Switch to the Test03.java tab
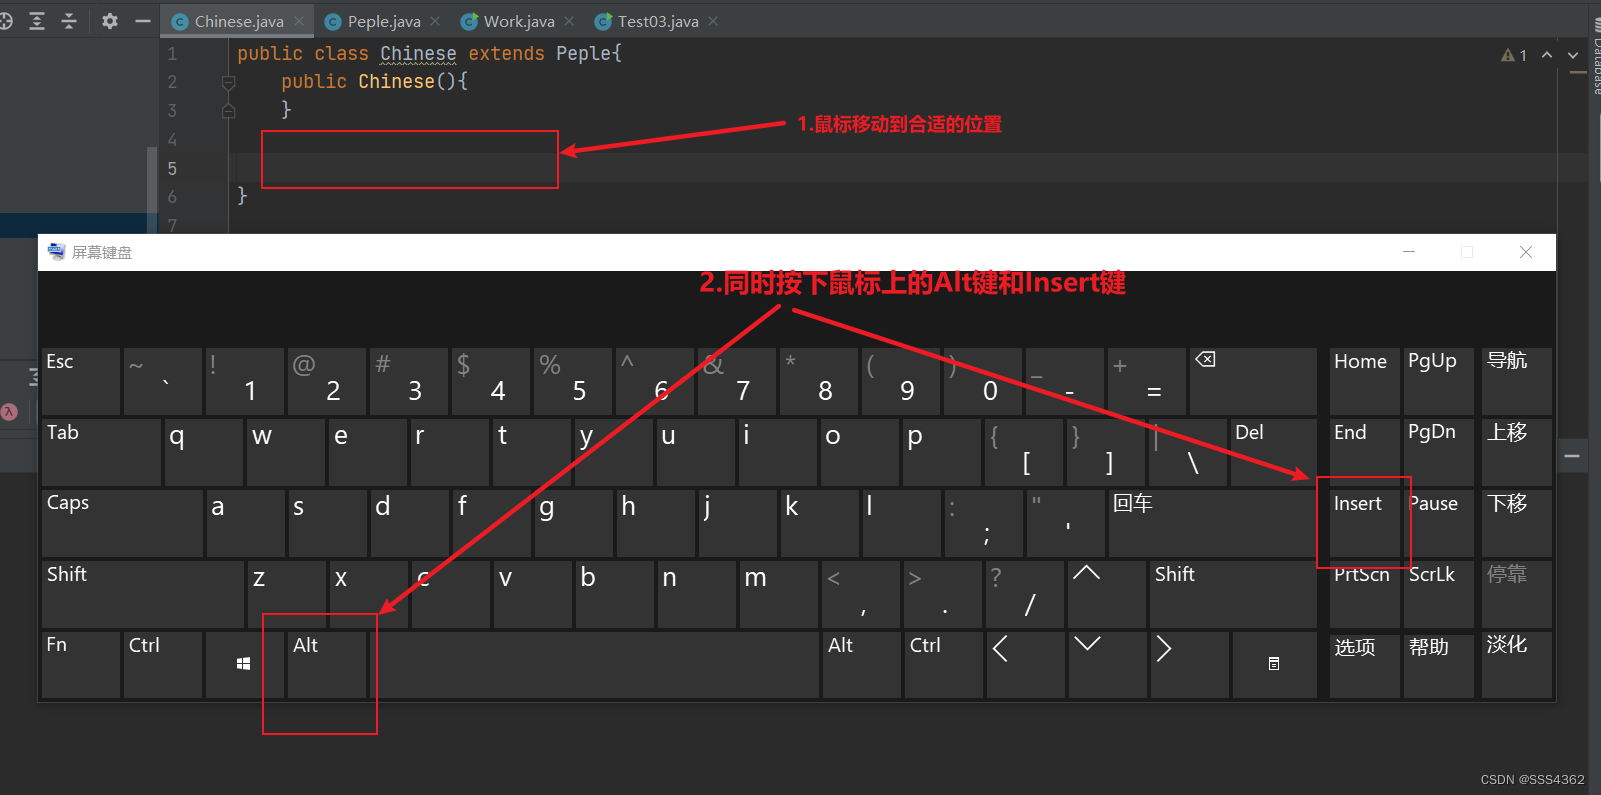 pyautogui.click(x=657, y=21)
